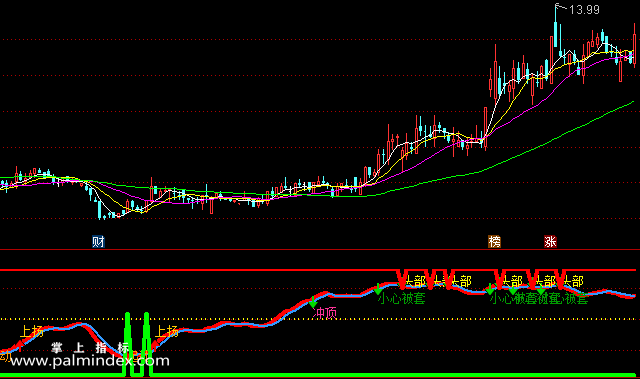Click the orange 榜 marker icon

coord(494,242)
